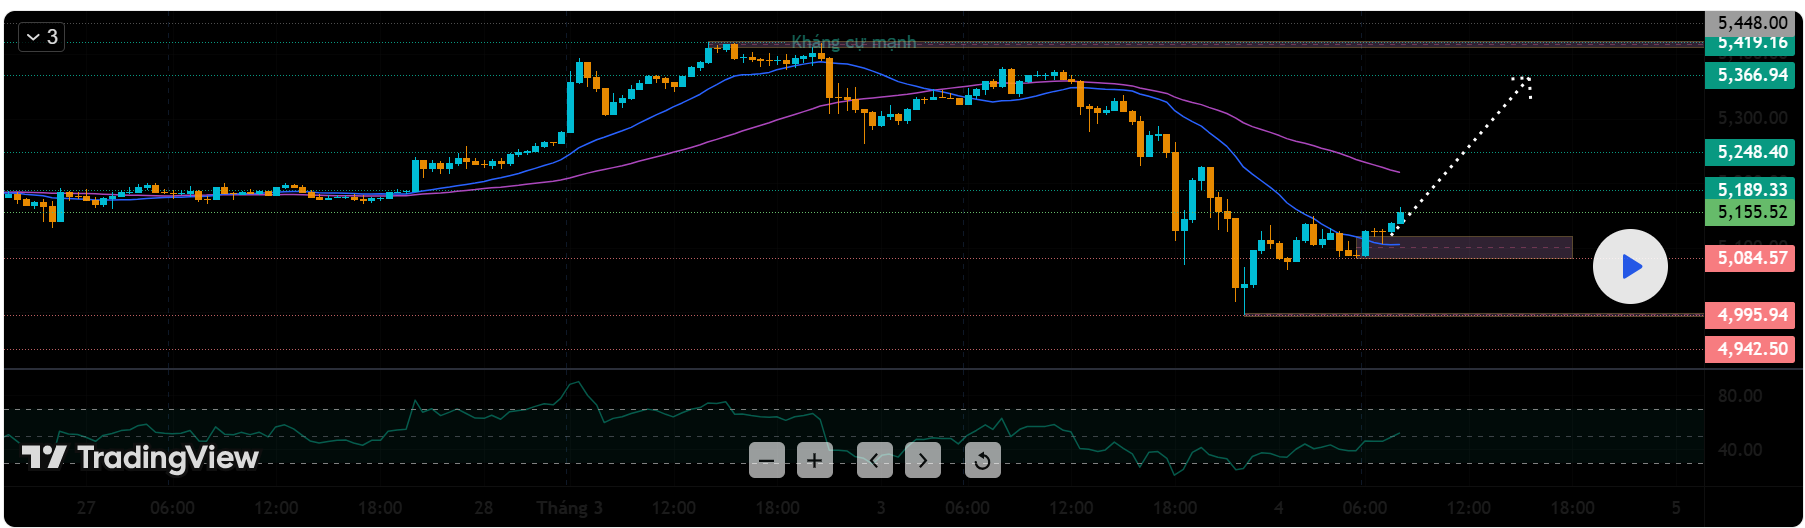Select the red 5,084.57 price label
This screenshot has width=1805, height=528.
coord(1751,258)
